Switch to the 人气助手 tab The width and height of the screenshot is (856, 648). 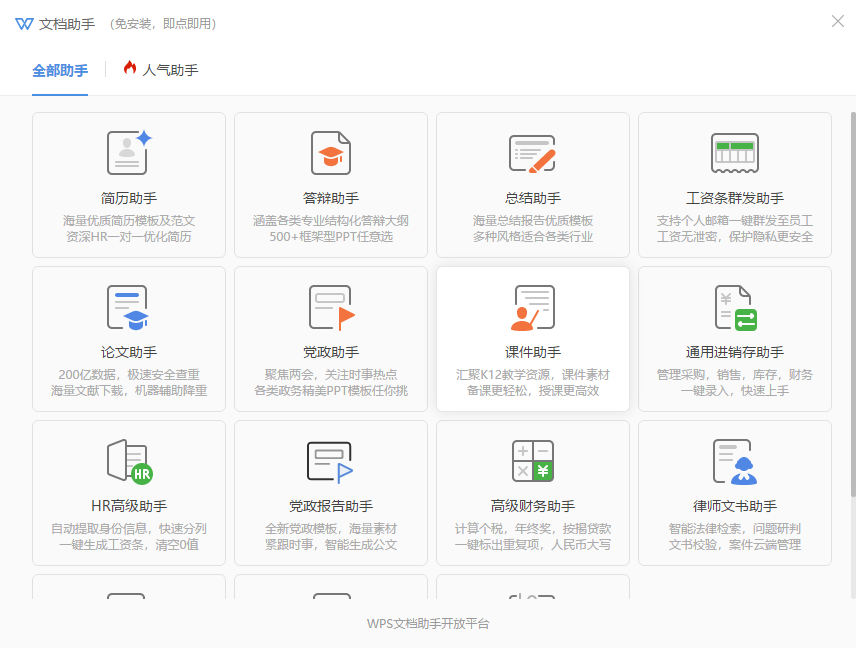coord(161,70)
